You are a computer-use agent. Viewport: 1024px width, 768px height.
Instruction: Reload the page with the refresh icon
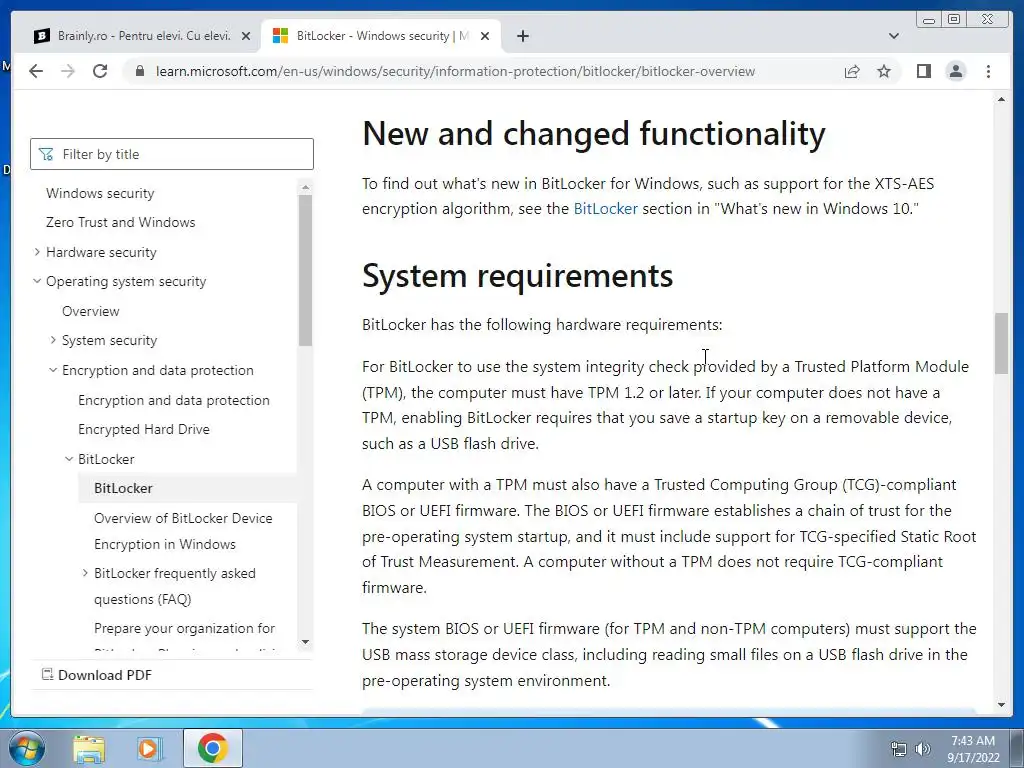100,71
